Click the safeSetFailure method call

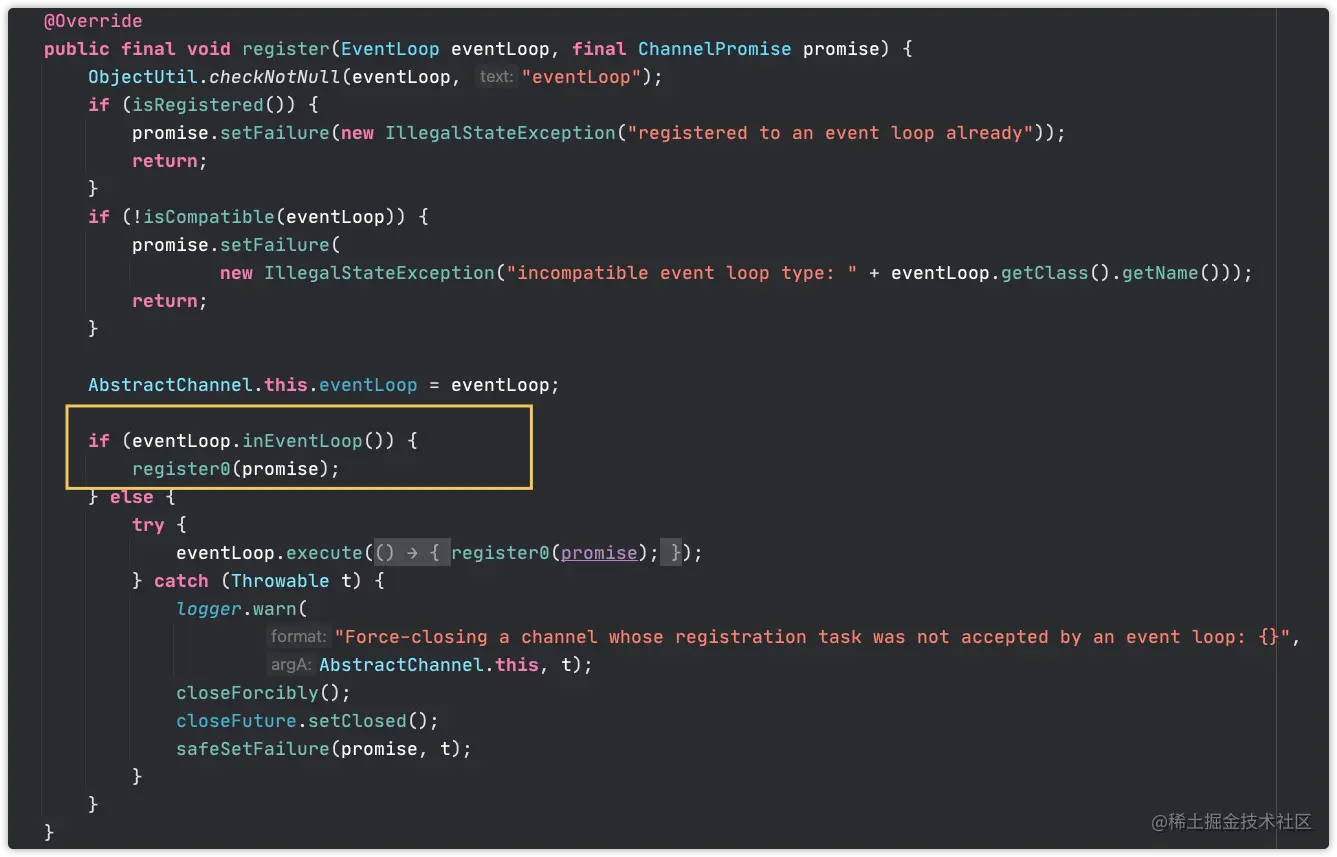click(x=253, y=749)
